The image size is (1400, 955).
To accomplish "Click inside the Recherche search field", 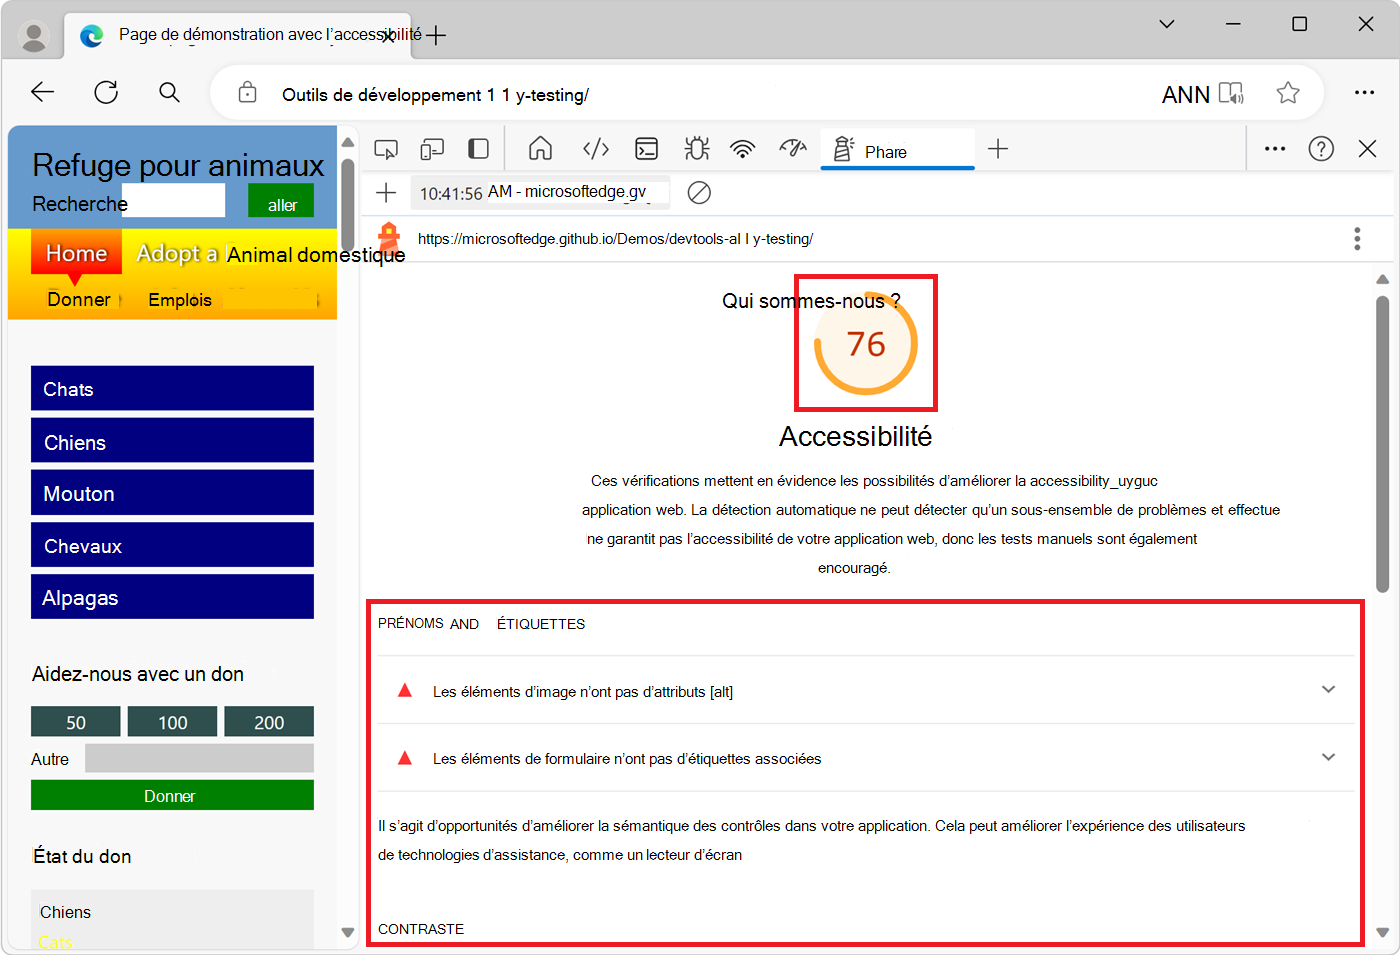I will coord(173,199).
